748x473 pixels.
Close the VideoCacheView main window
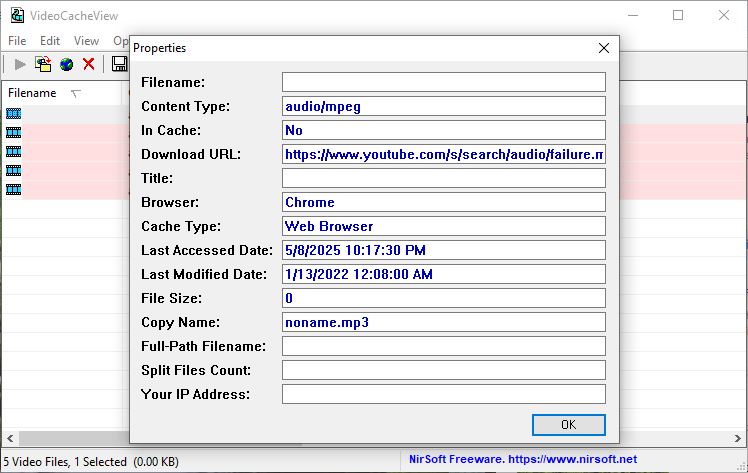click(724, 15)
